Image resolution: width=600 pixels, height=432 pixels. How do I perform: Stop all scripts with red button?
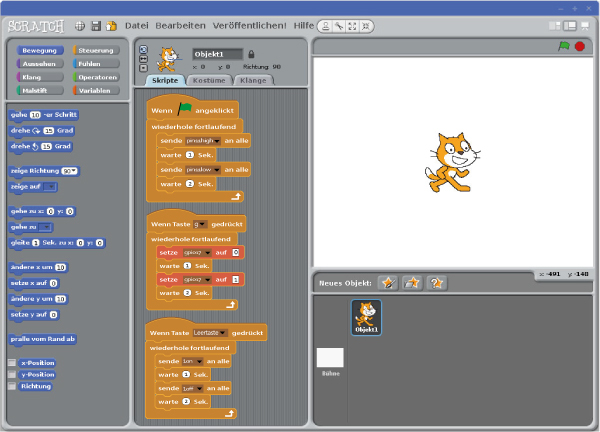[580, 46]
